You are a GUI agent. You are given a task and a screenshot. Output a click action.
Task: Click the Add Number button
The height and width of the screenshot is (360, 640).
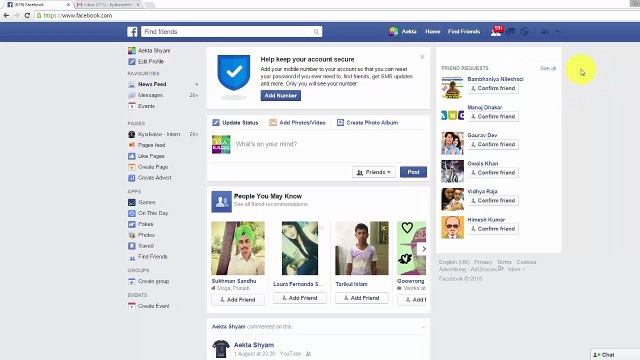[x=281, y=96]
